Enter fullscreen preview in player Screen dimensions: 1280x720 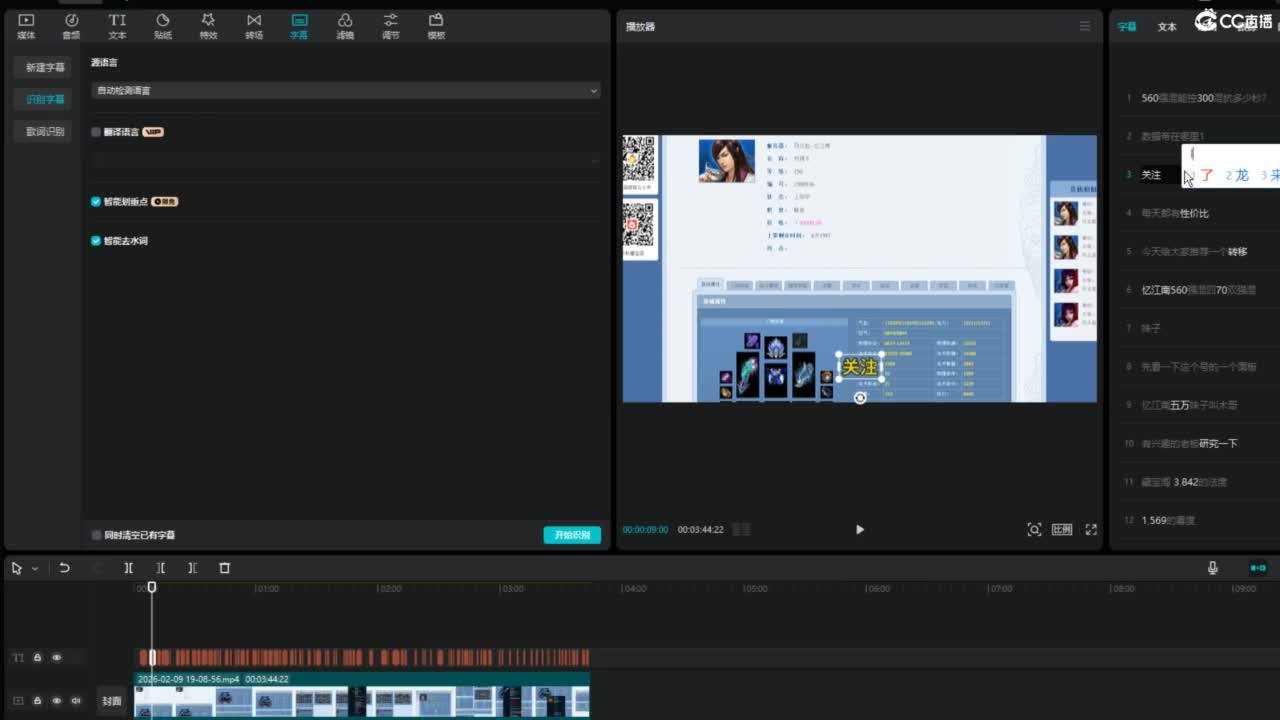(1091, 530)
